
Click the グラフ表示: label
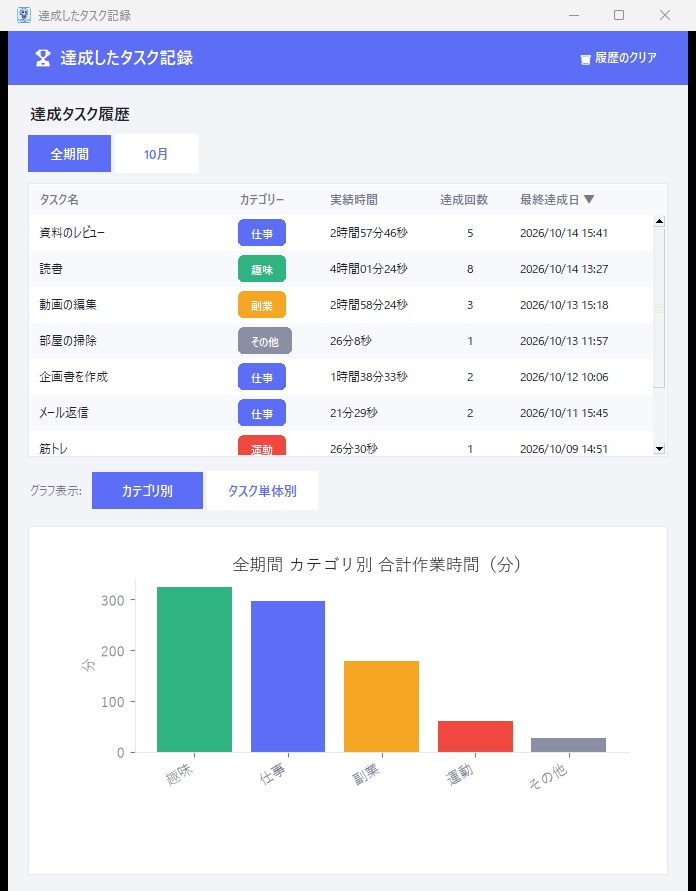click(x=56, y=490)
